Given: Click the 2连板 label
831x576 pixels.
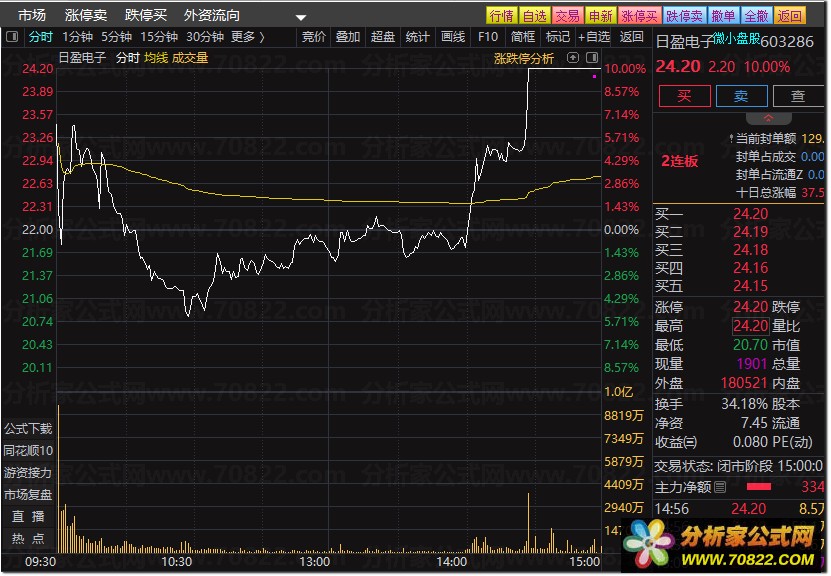Looking at the screenshot, I should pos(679,161).
